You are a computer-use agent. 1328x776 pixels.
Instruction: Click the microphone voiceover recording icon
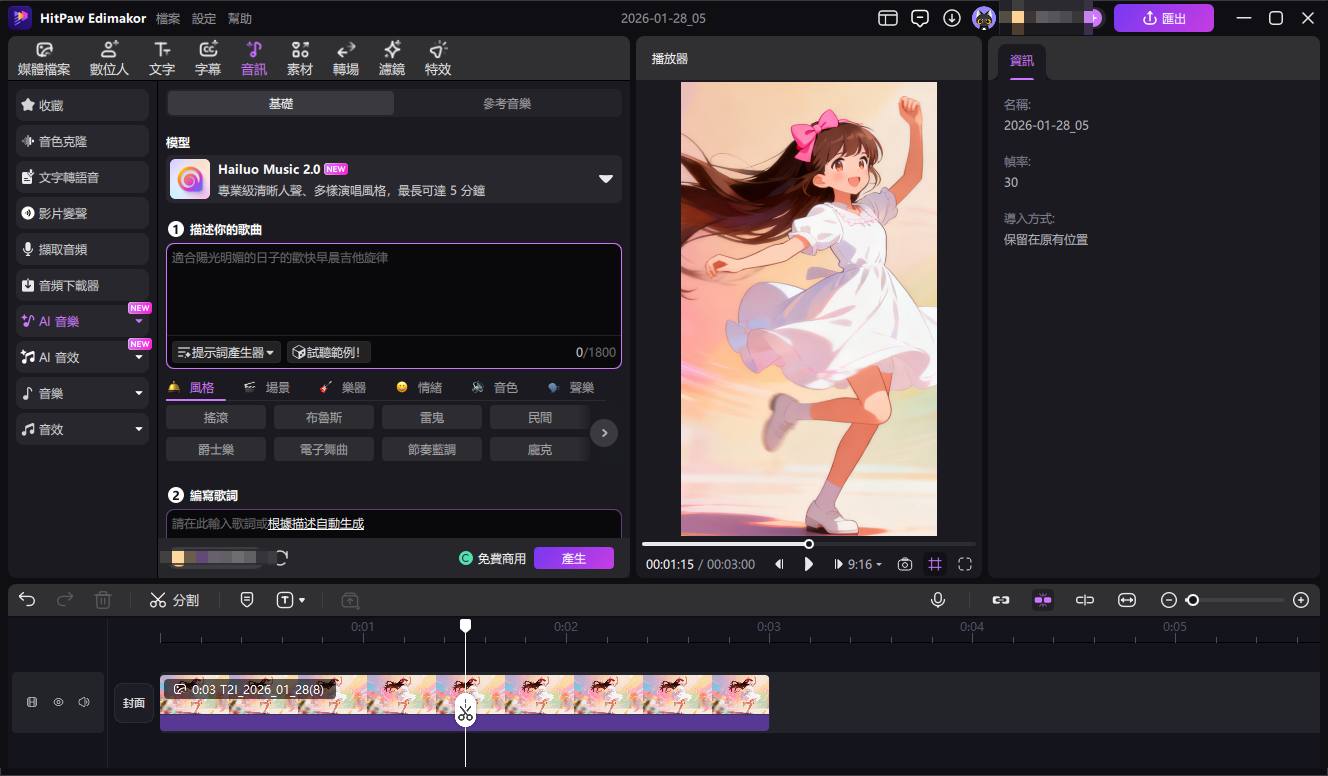click(x=938, y=600)
